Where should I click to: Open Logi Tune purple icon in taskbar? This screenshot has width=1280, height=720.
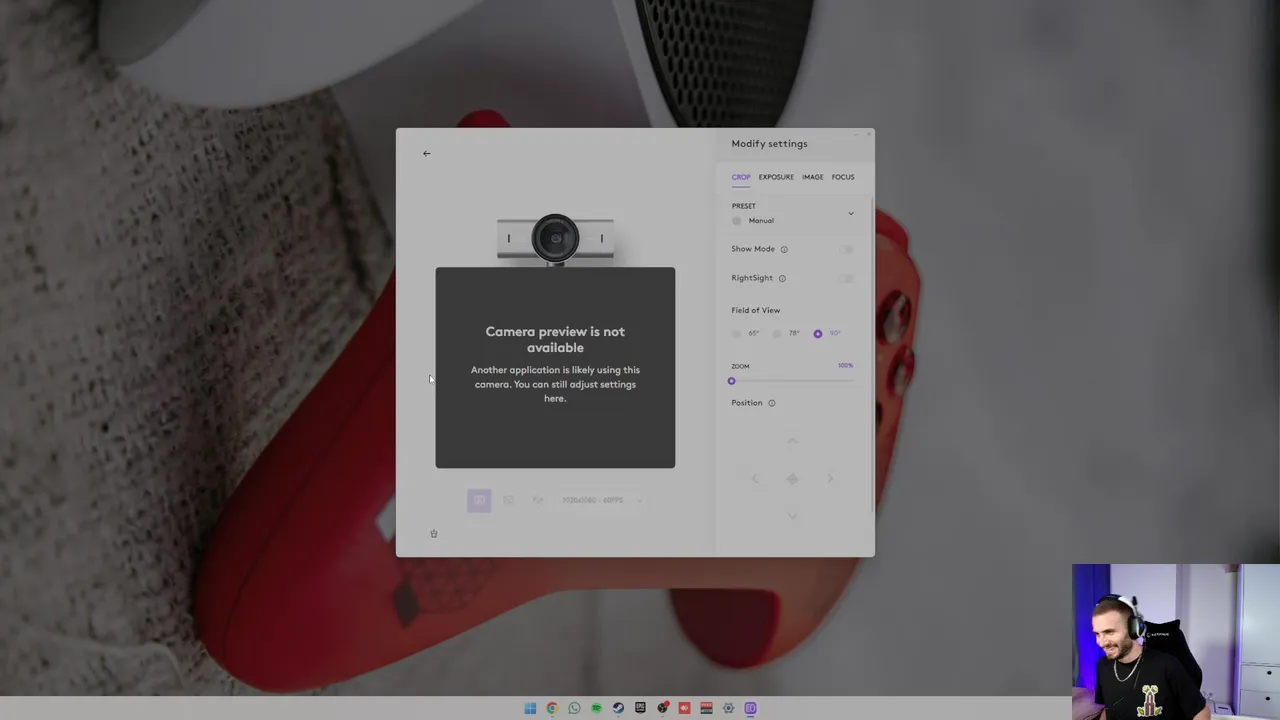tap(750, 708)
